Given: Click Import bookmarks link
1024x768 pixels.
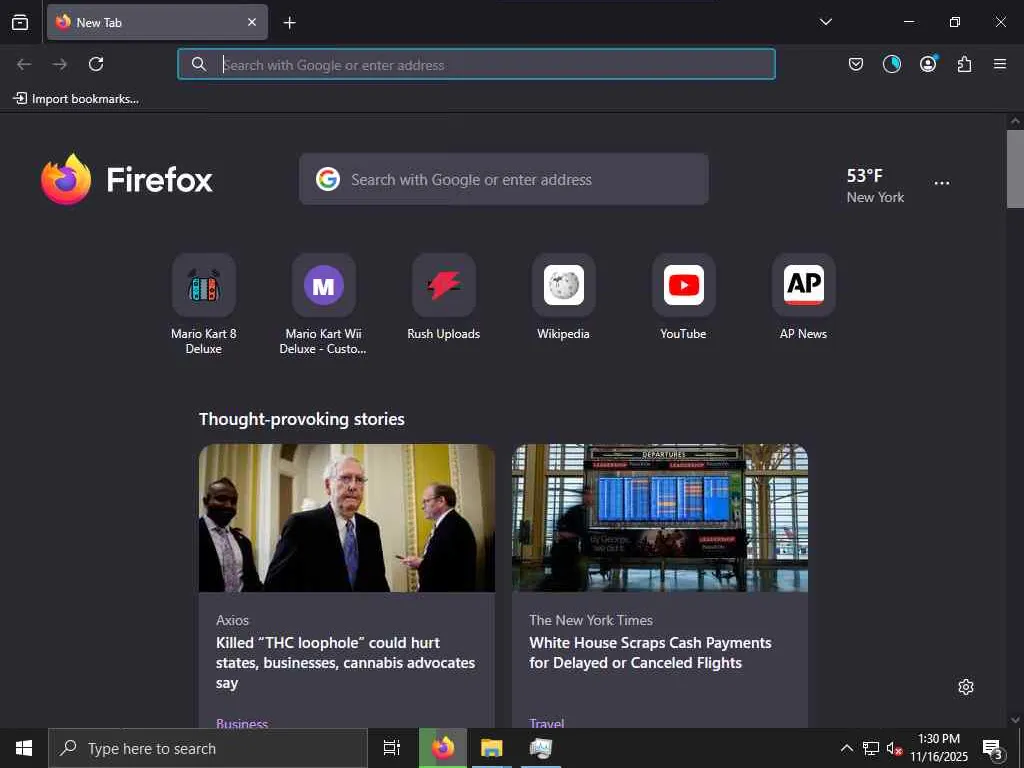Looking at the screenshot, I should pyautogui.click(x=76, y=99).
